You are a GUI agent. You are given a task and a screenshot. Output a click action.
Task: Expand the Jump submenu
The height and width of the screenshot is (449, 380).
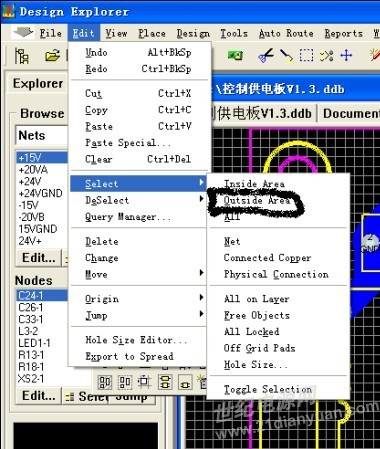[x=138, y=315]
